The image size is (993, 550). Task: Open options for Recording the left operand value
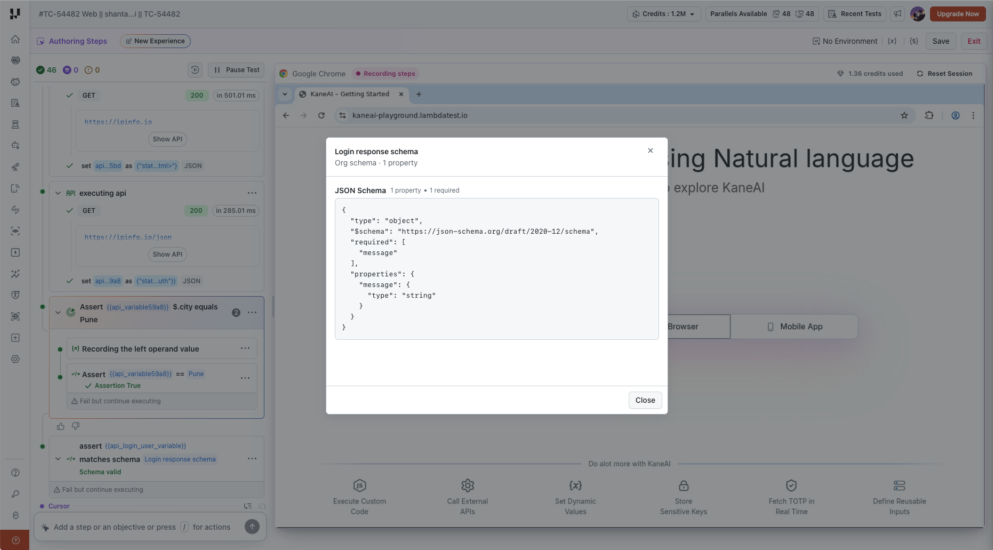click(245, 349)
